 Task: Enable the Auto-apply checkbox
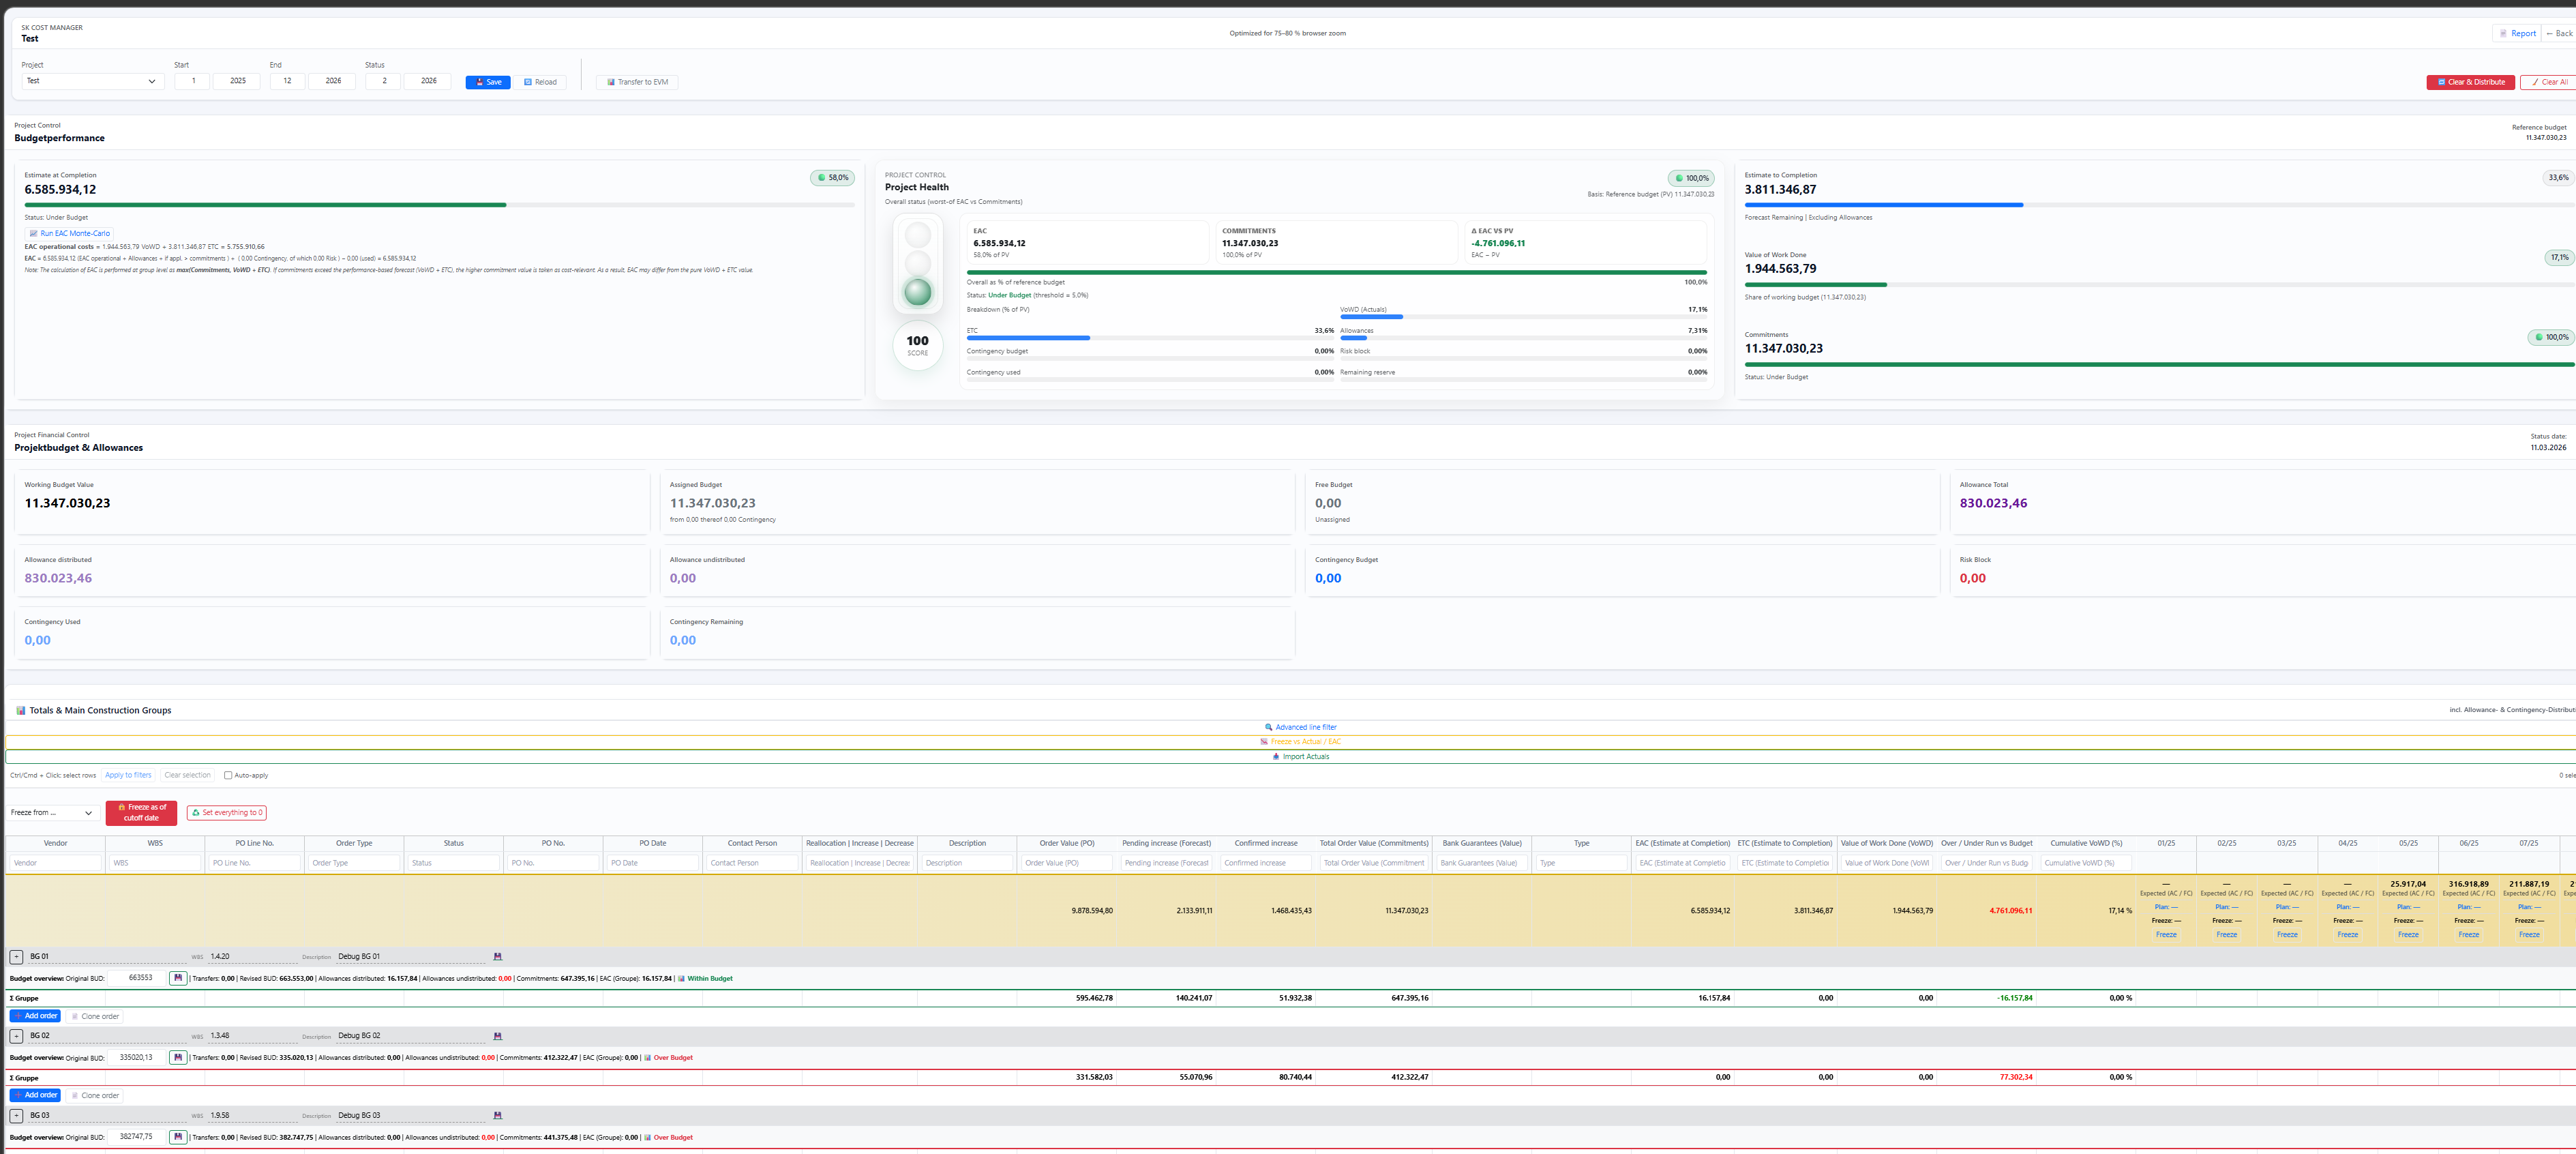[228, 775]
